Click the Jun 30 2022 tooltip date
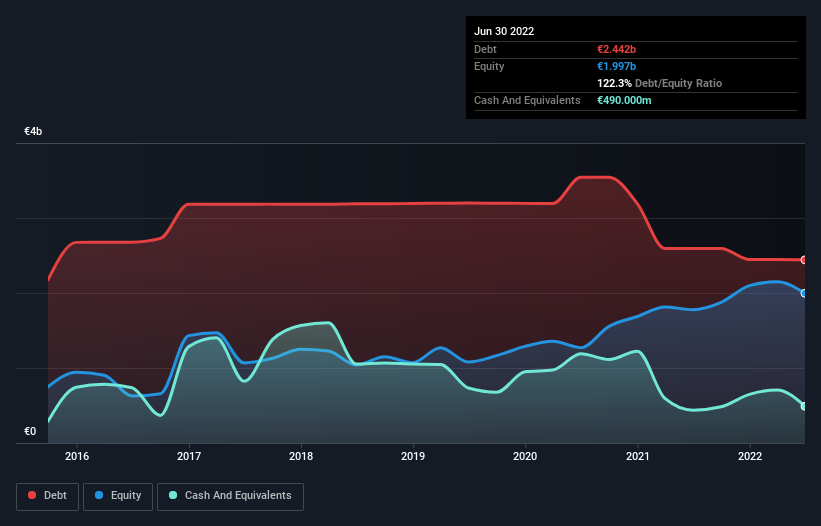 504,31
